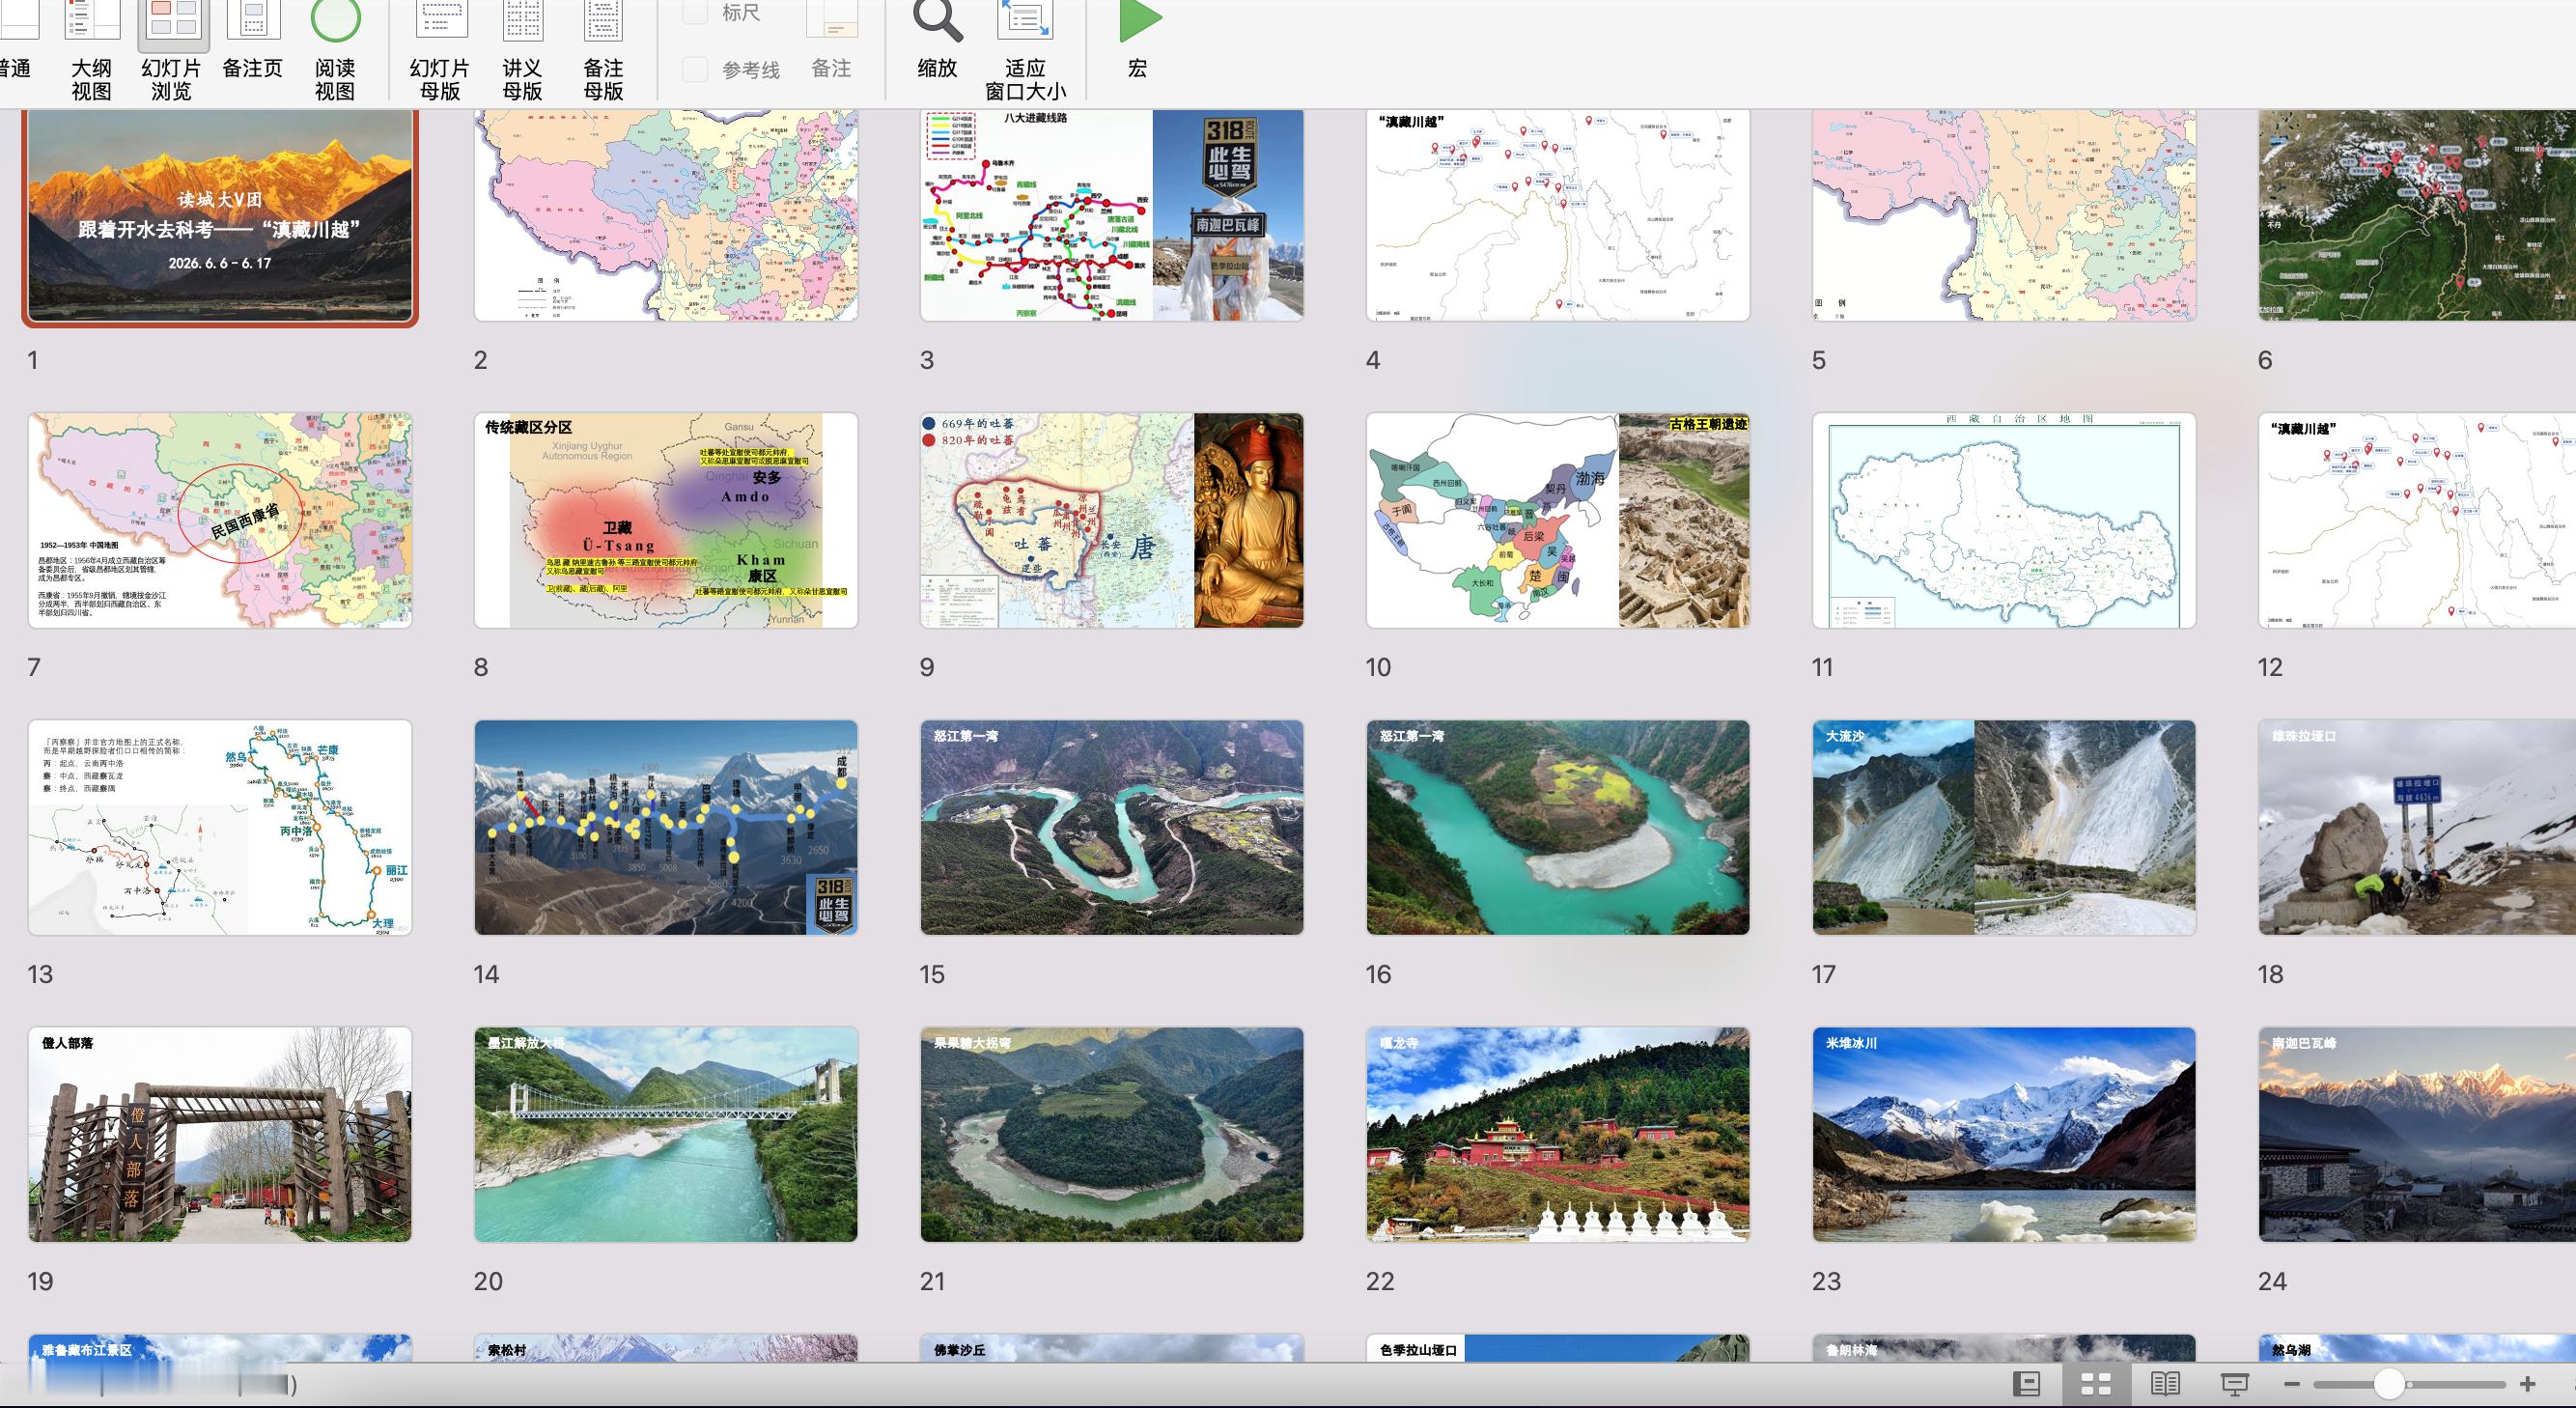Select slide 19 僜人部落 thumbnail
The width and height of the screenshot is (2576, 1408).
[x=220, y=1134]
